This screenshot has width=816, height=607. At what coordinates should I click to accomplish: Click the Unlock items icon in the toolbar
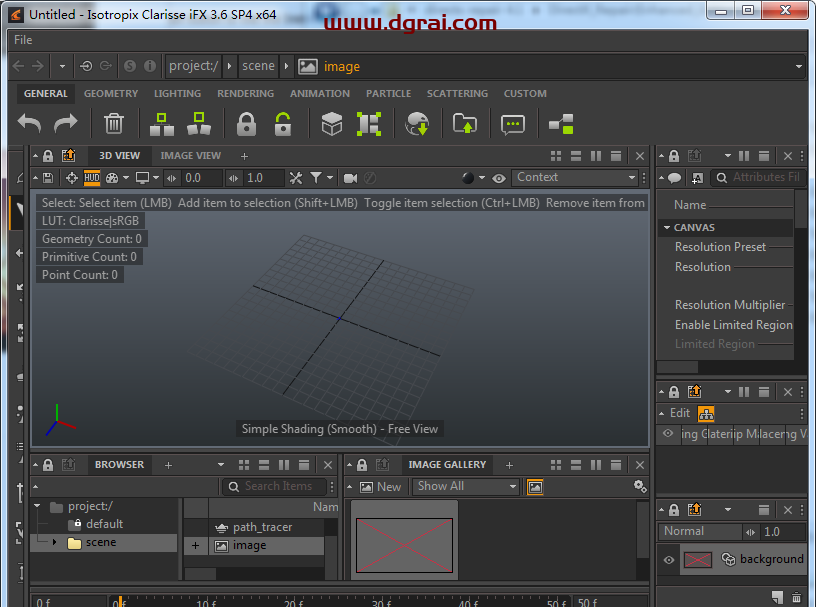(x=285, y=124)
